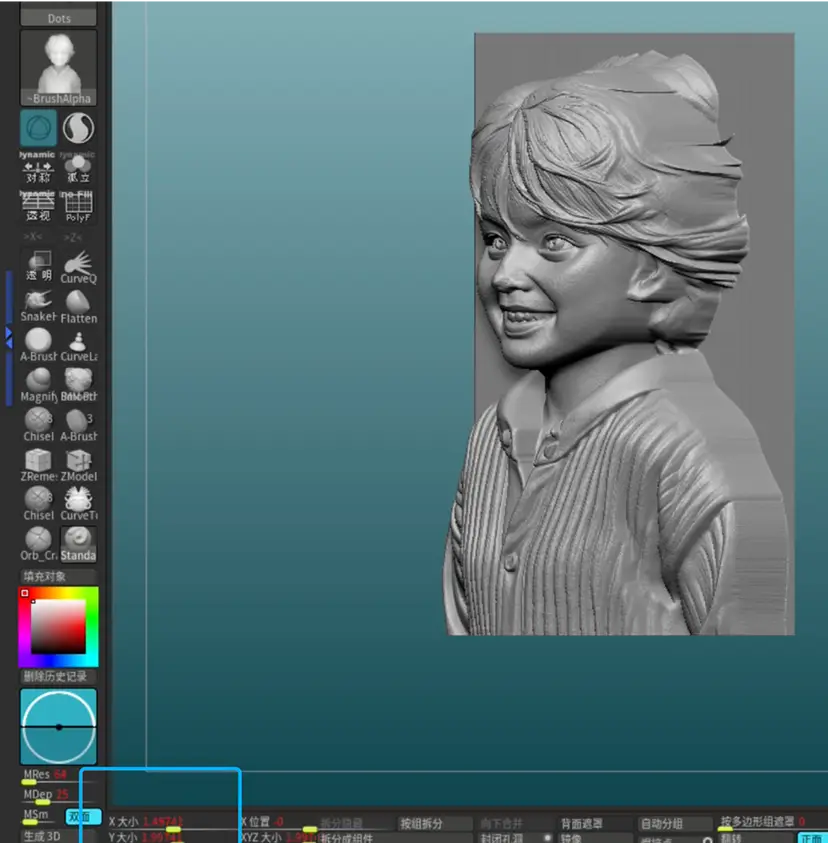The height and width of the screenshot is (843, 828).
Task: Select the ZRemesher brush icon
Action: point(38,463)
